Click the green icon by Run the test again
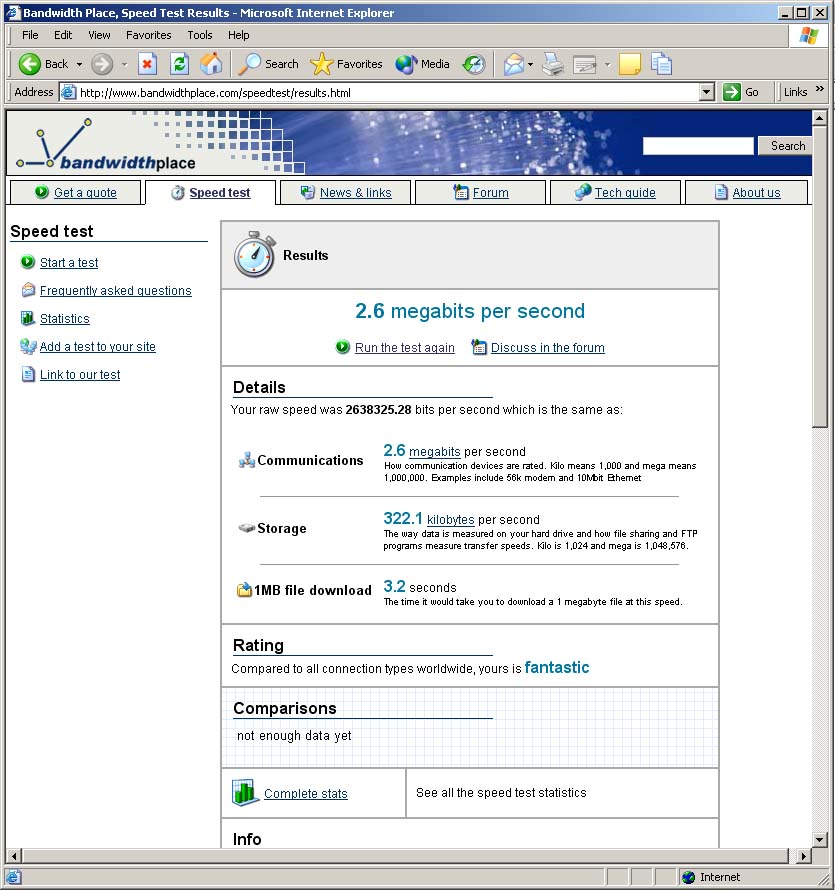 point(342,346)
